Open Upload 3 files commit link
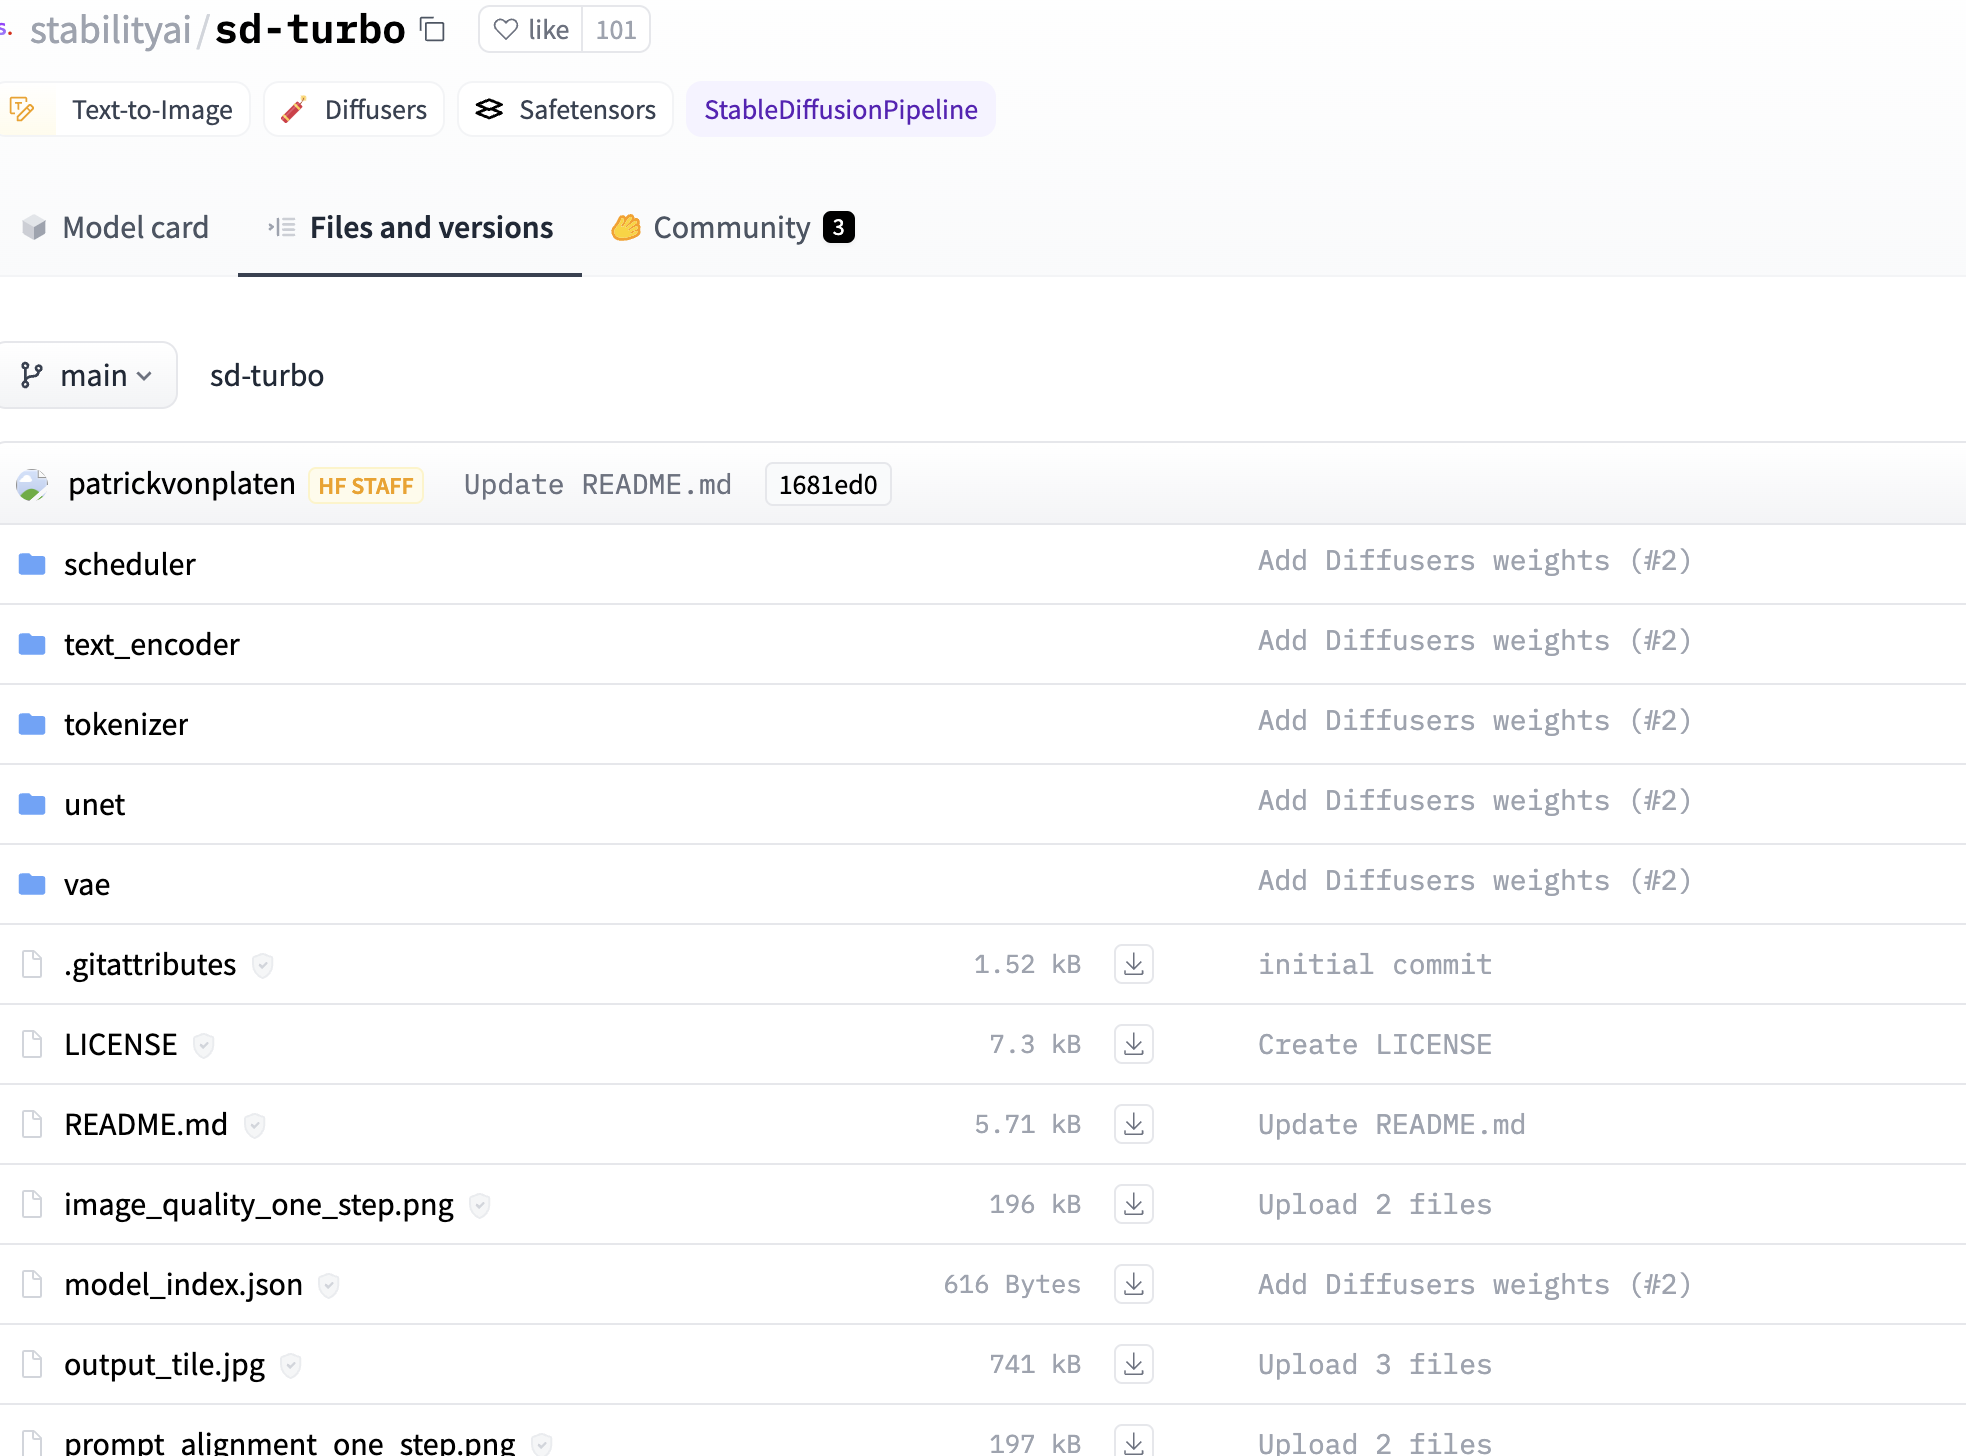The image size is (1966, 1456). 1375,1365
